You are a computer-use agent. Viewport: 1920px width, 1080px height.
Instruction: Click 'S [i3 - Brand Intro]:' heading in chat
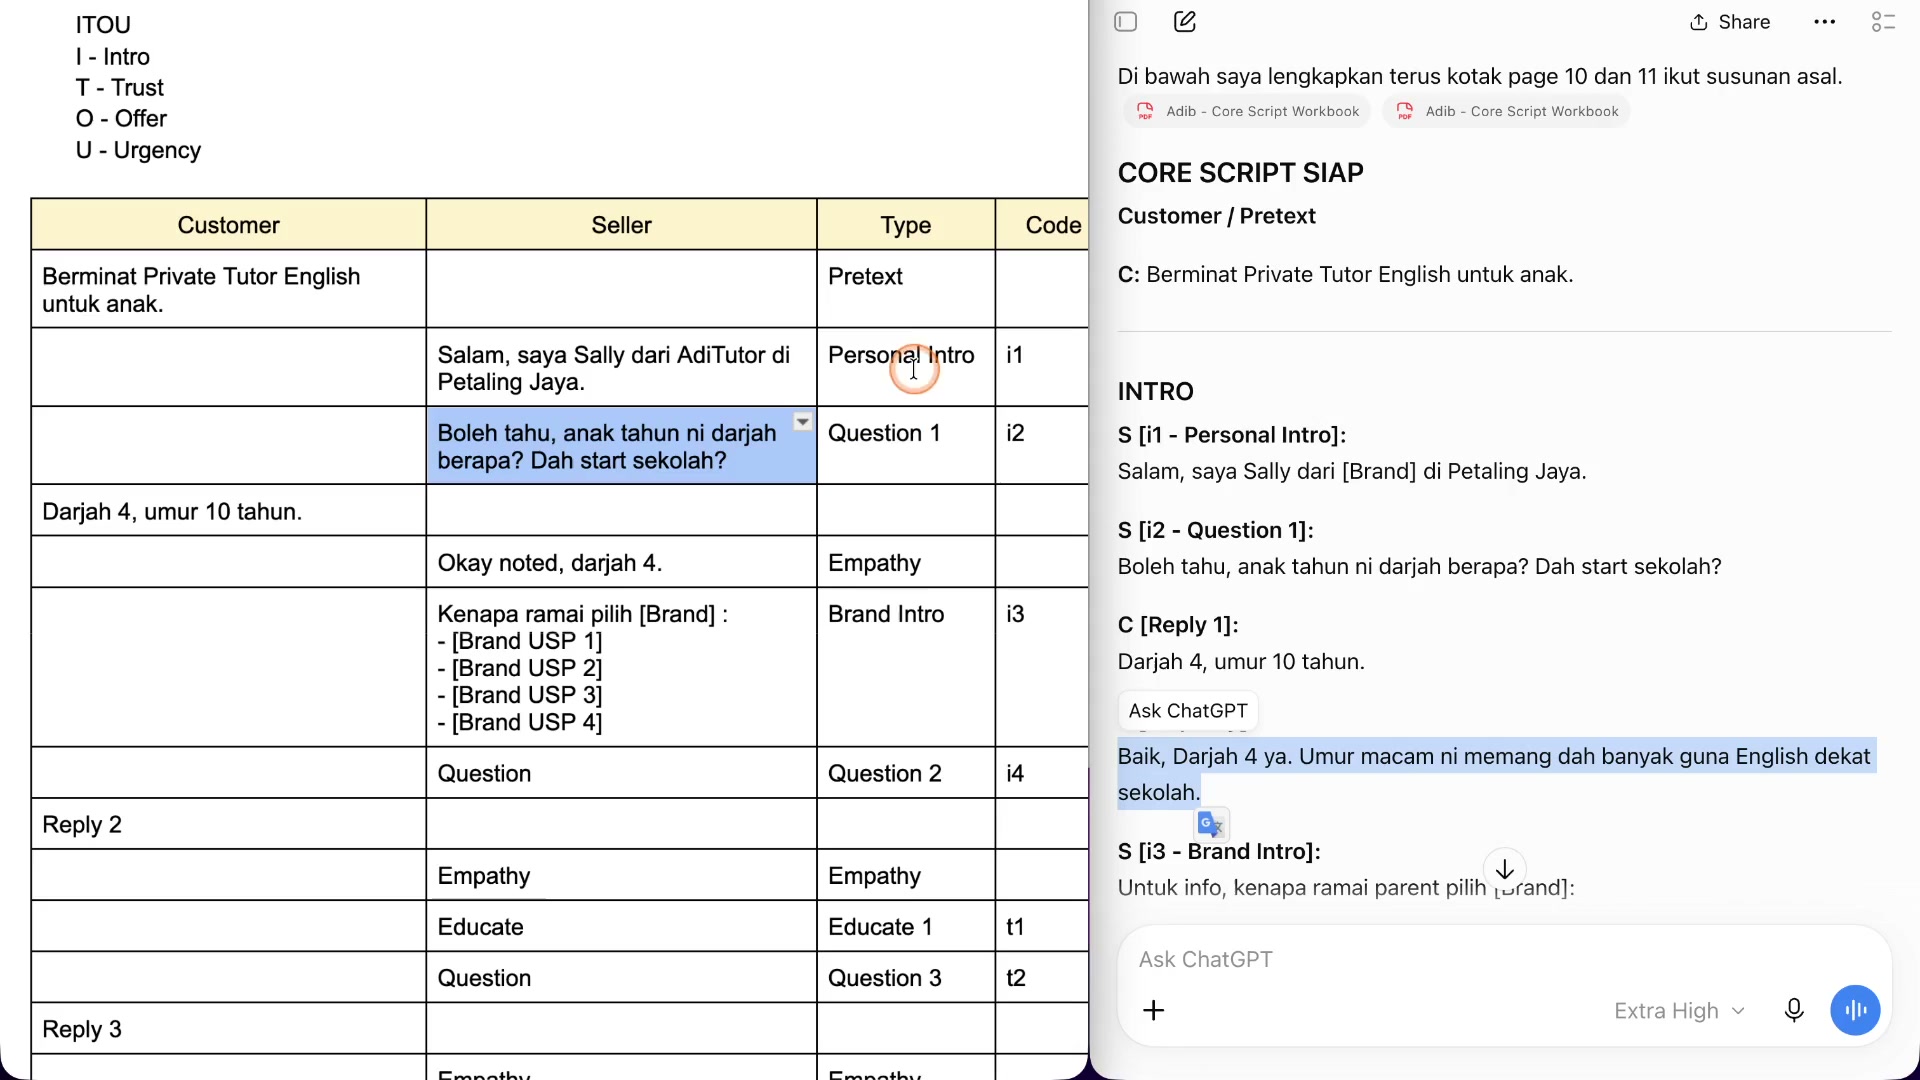[1219, 852]
